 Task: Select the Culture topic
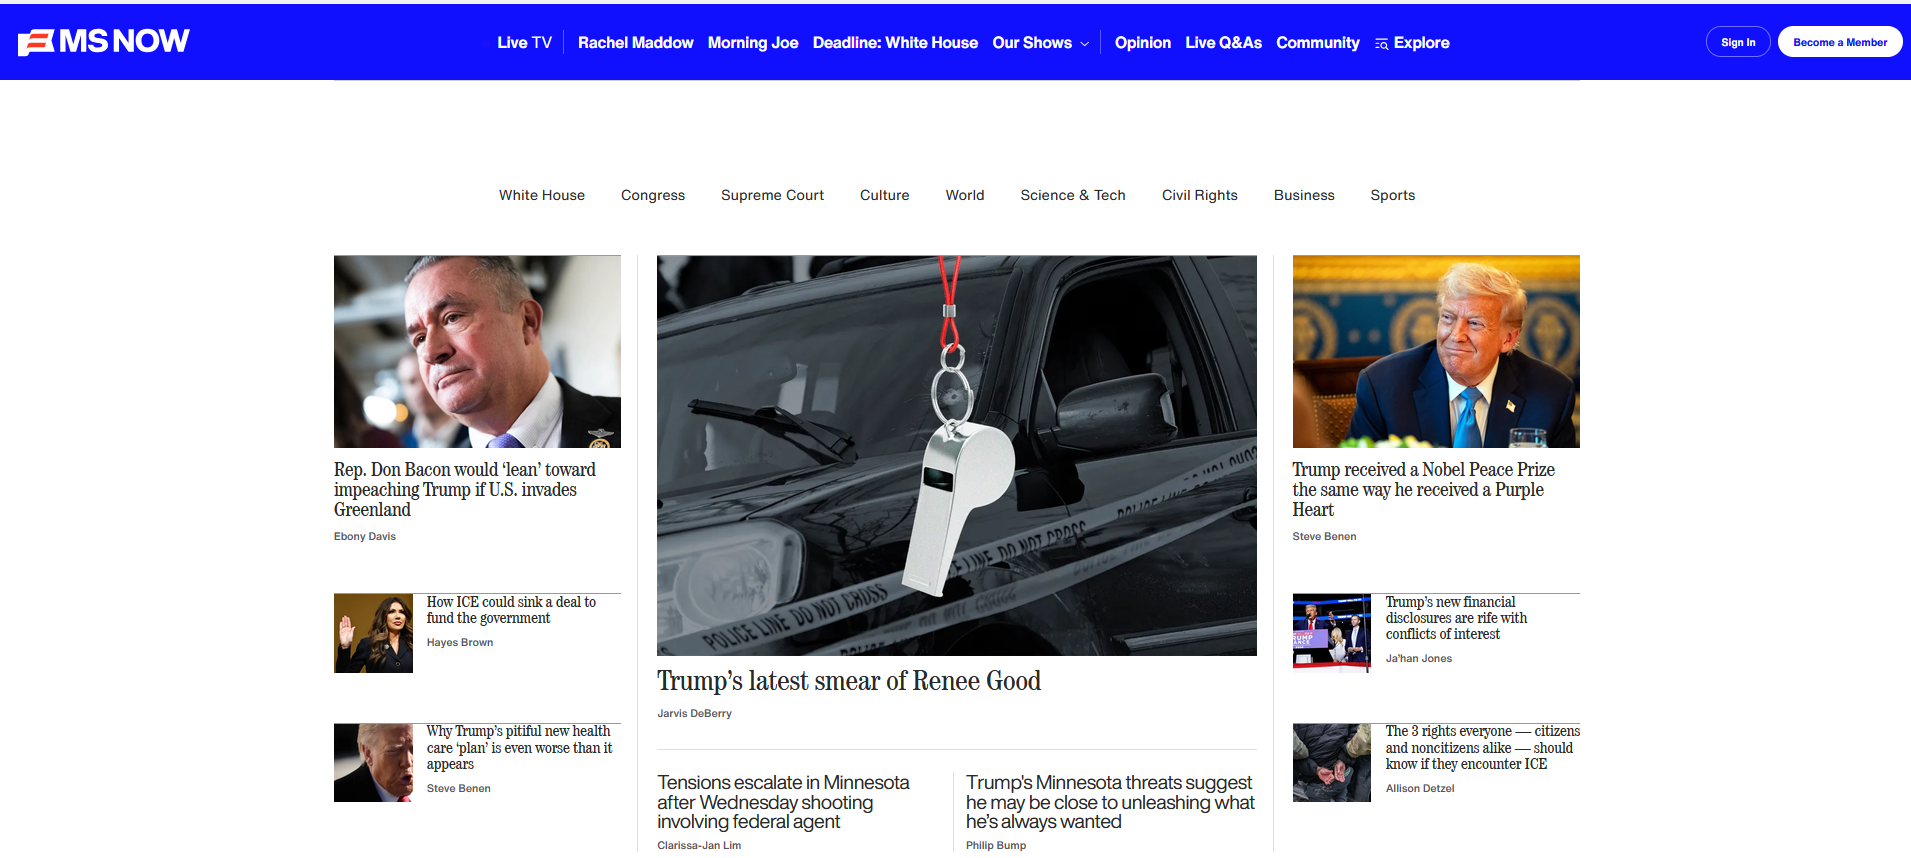[885, 195]
